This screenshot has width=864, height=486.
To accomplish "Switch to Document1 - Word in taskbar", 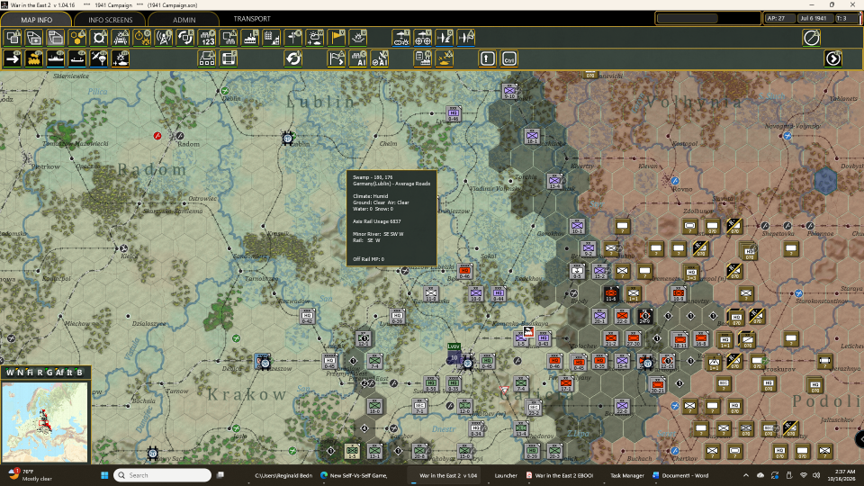I will click(x=680, y=475).
